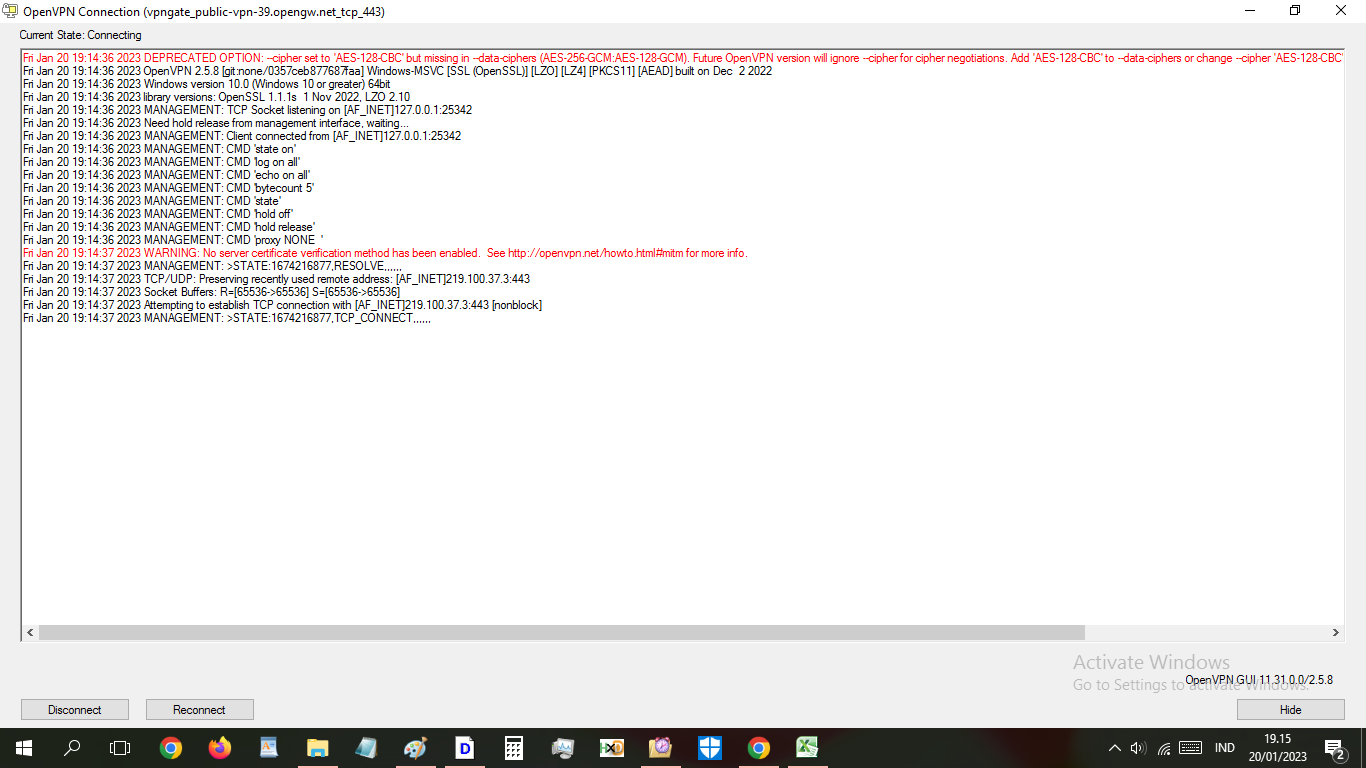Toggle the touch keyboard from the tray
This screenshot has width=1366, height=768.
pos(1190,747)
